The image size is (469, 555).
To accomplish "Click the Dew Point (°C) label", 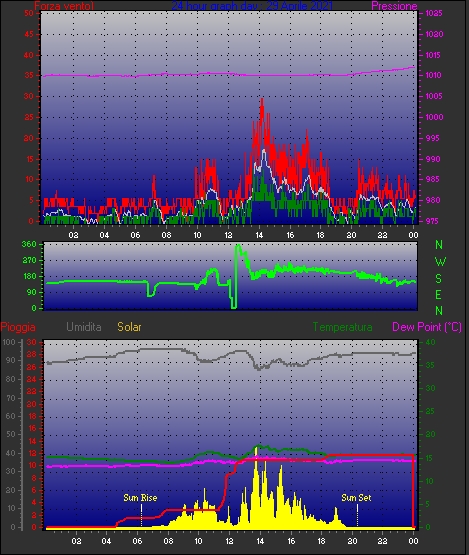I will pos(427,327).
